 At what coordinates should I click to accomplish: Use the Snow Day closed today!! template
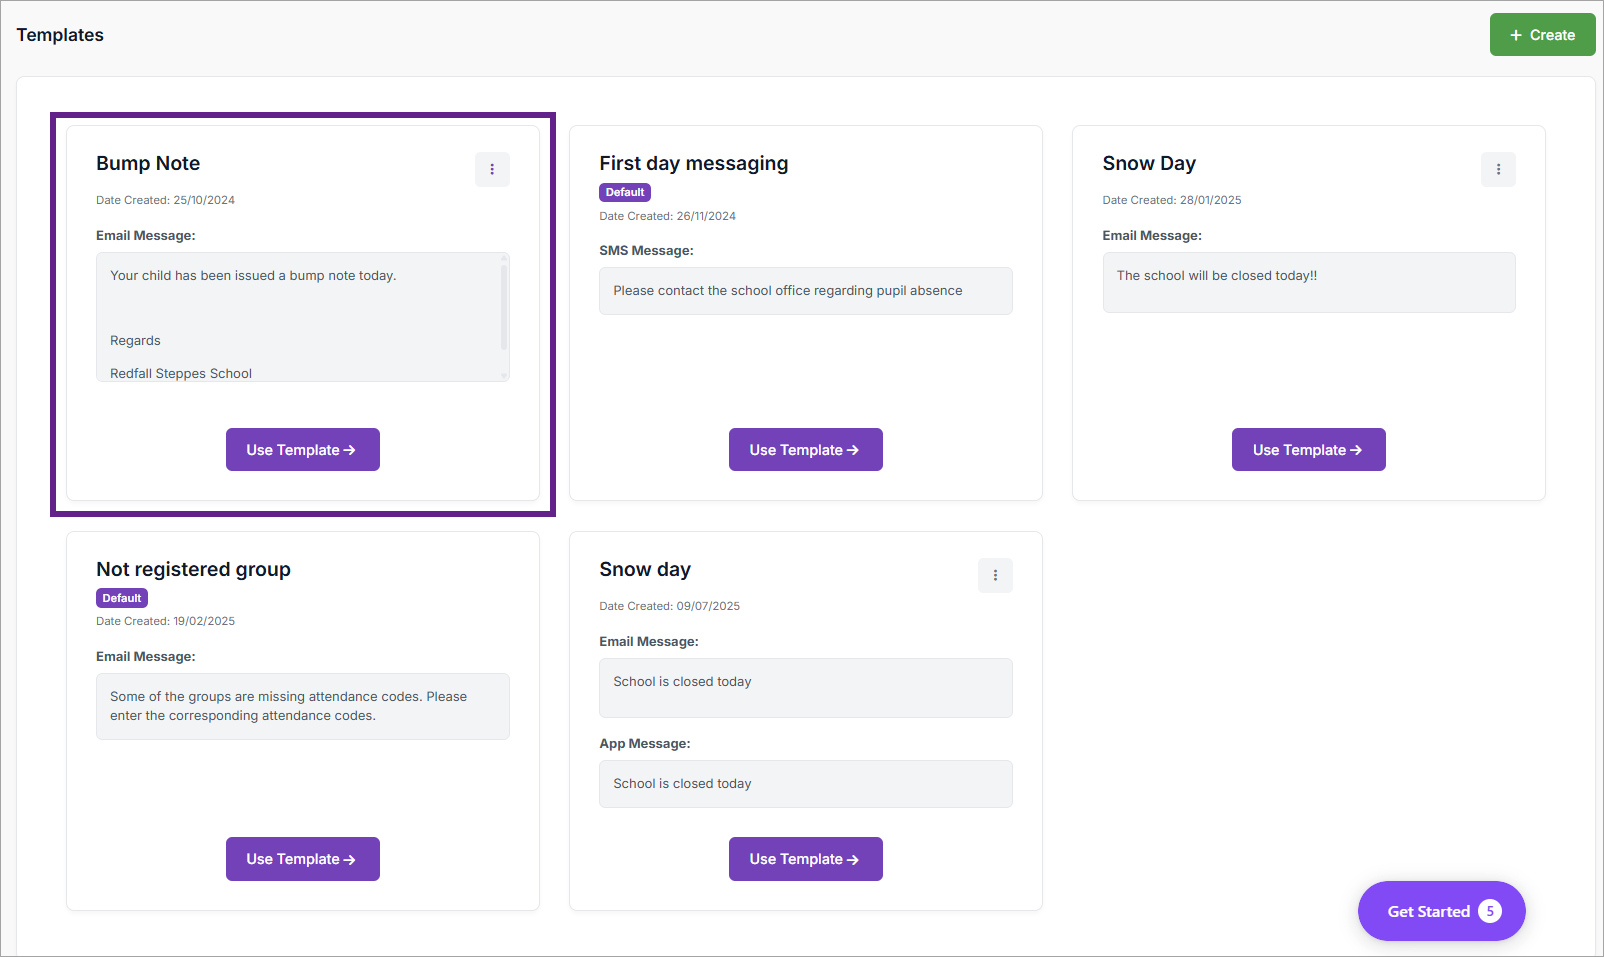pos(1308,450)
